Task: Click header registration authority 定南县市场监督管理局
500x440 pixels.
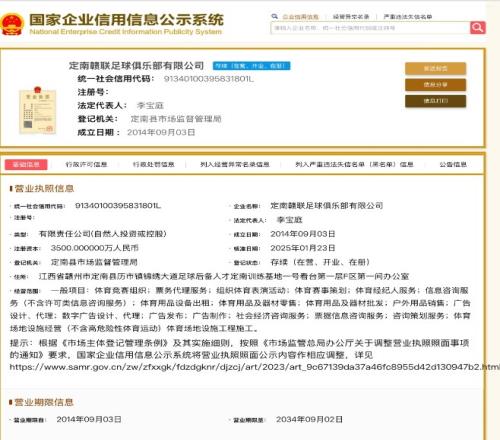Action: click(x=176, y=119)
